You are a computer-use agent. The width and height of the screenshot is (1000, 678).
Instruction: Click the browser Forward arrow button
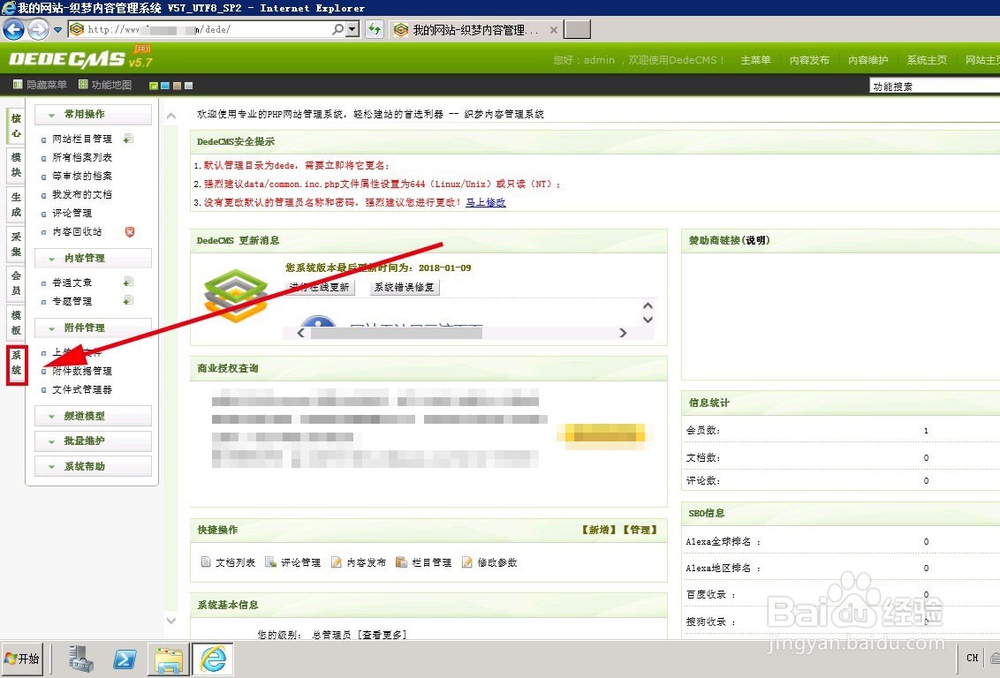[x=38, y=29]
